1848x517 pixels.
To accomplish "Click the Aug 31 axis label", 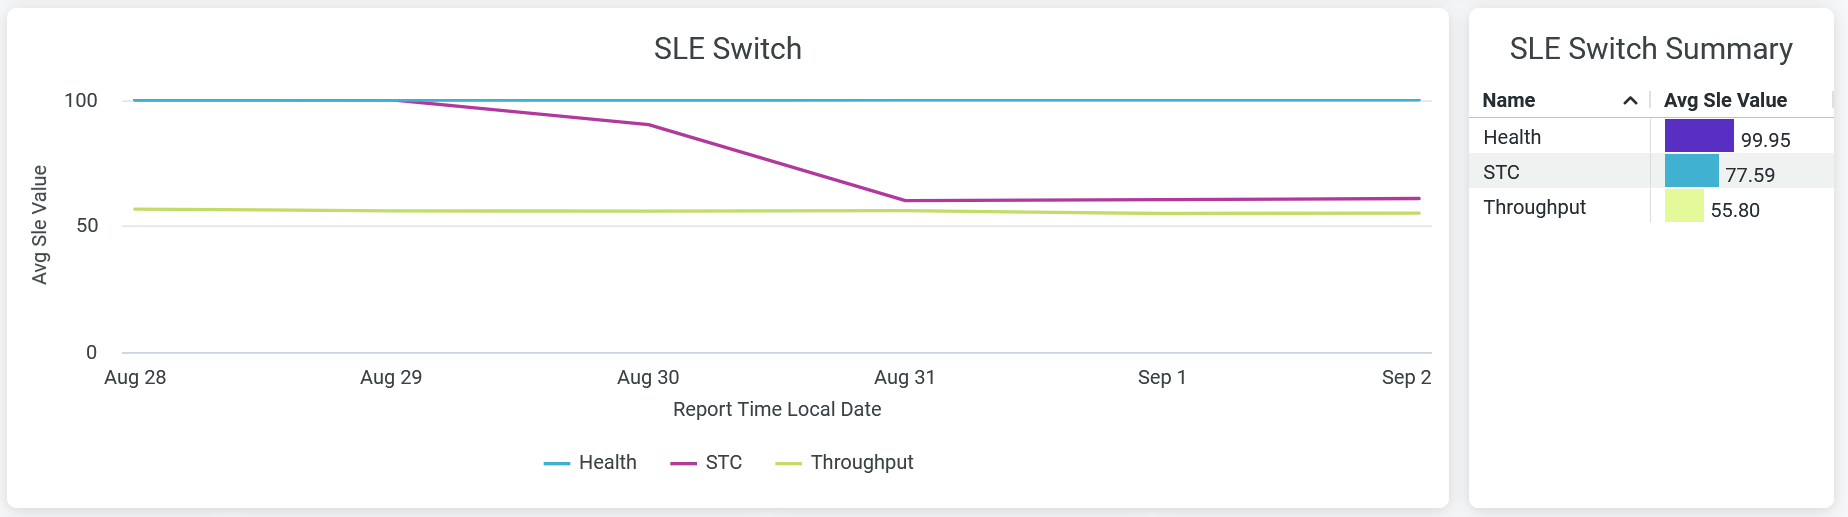I will click(x=904, y=377).
